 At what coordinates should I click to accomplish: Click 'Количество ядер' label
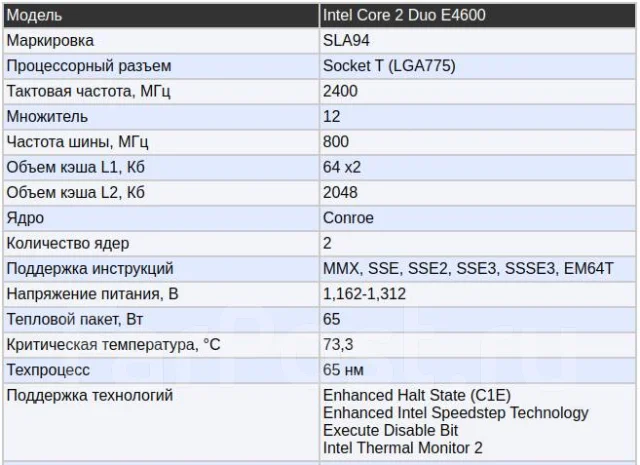coord(68,244)
